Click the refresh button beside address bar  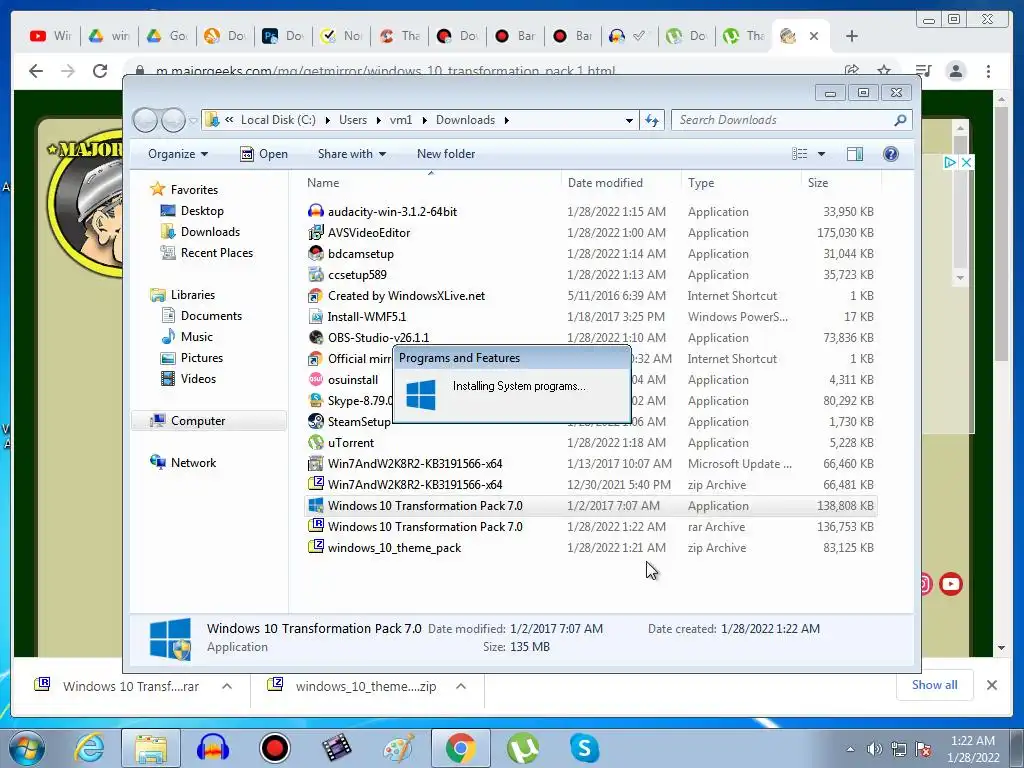click(x=651, y=120)
